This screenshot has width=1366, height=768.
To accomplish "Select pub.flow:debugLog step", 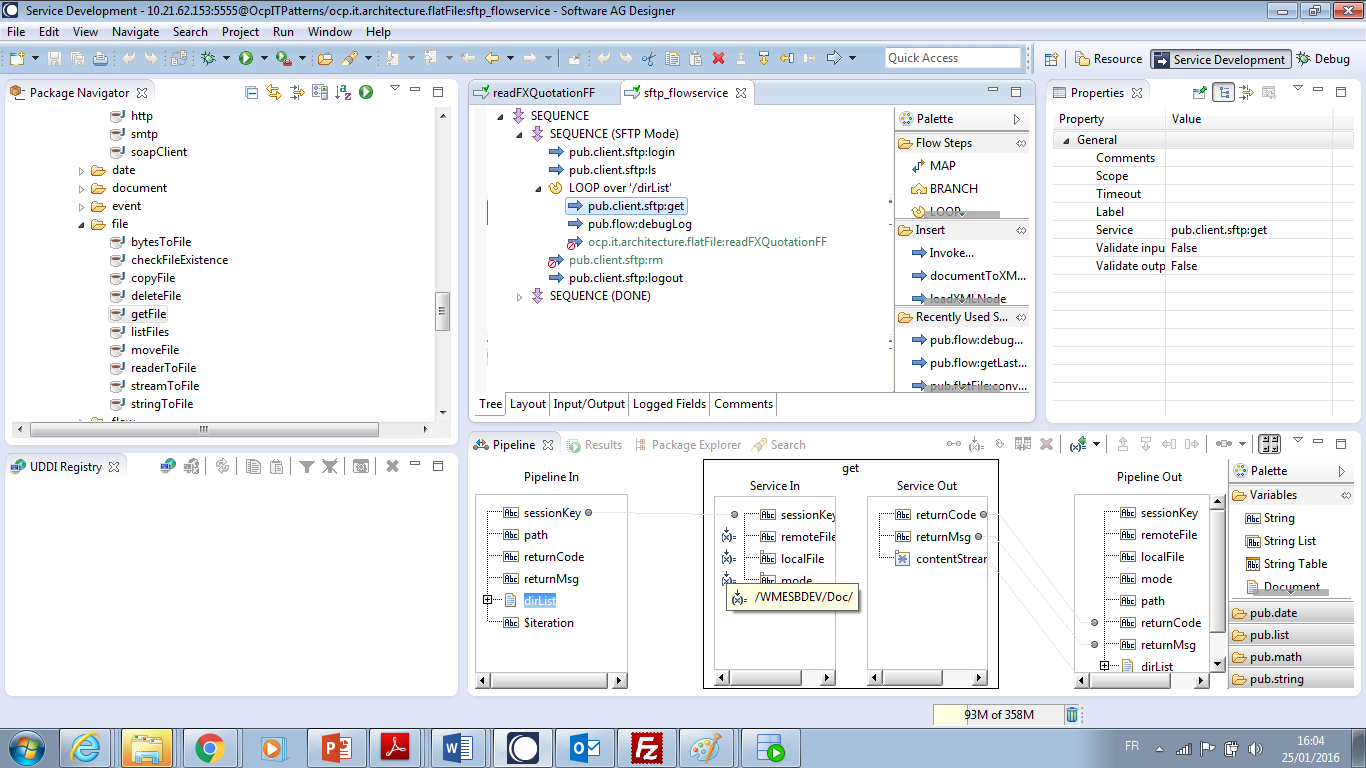I will (x=630, y=224).
